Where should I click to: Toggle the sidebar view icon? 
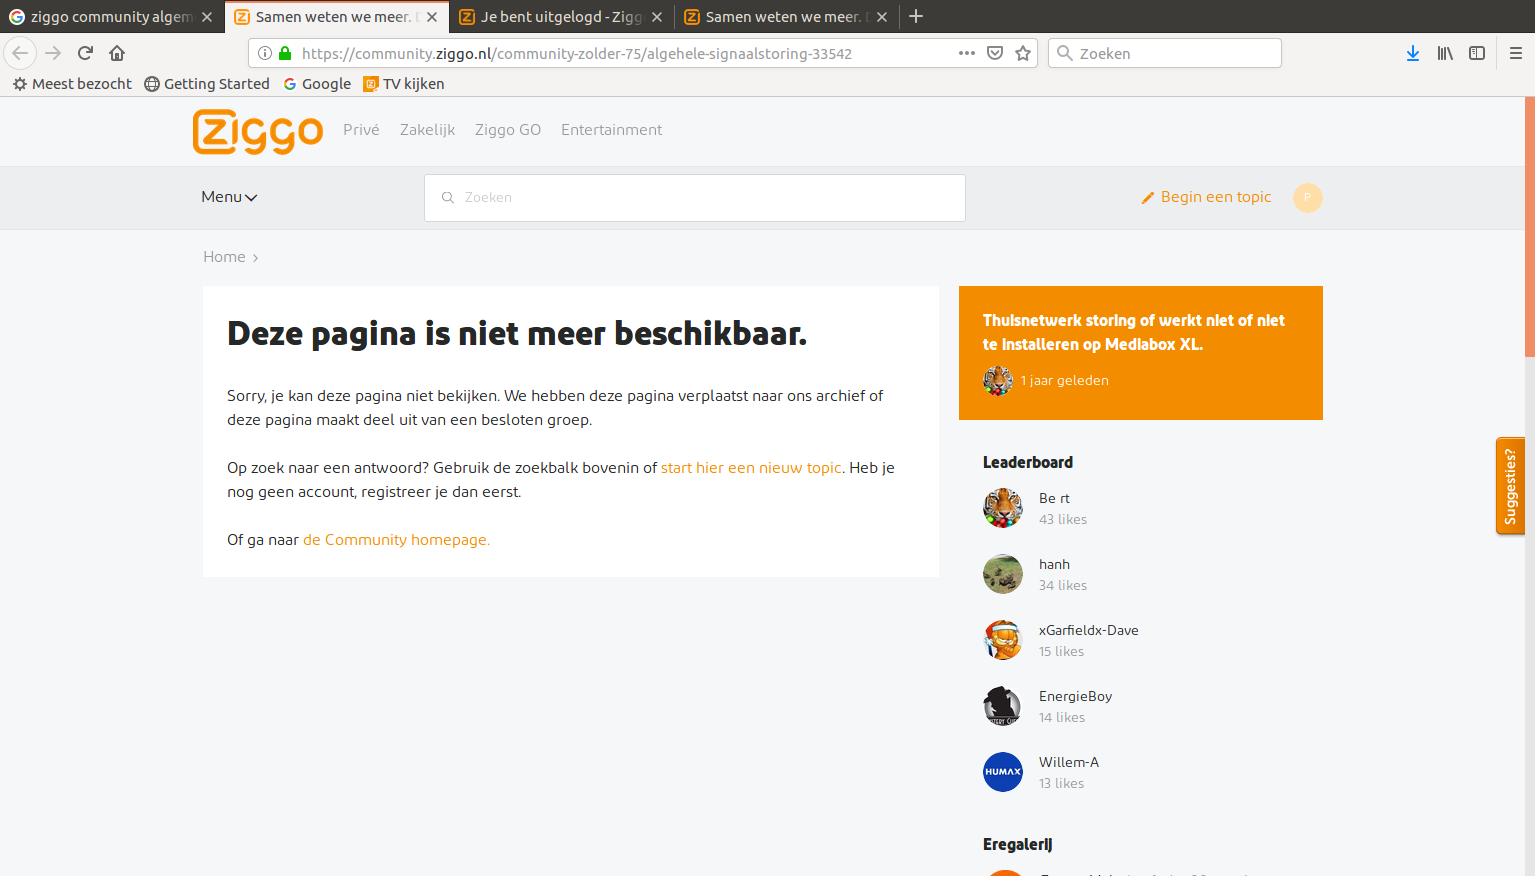point(1477,53)
